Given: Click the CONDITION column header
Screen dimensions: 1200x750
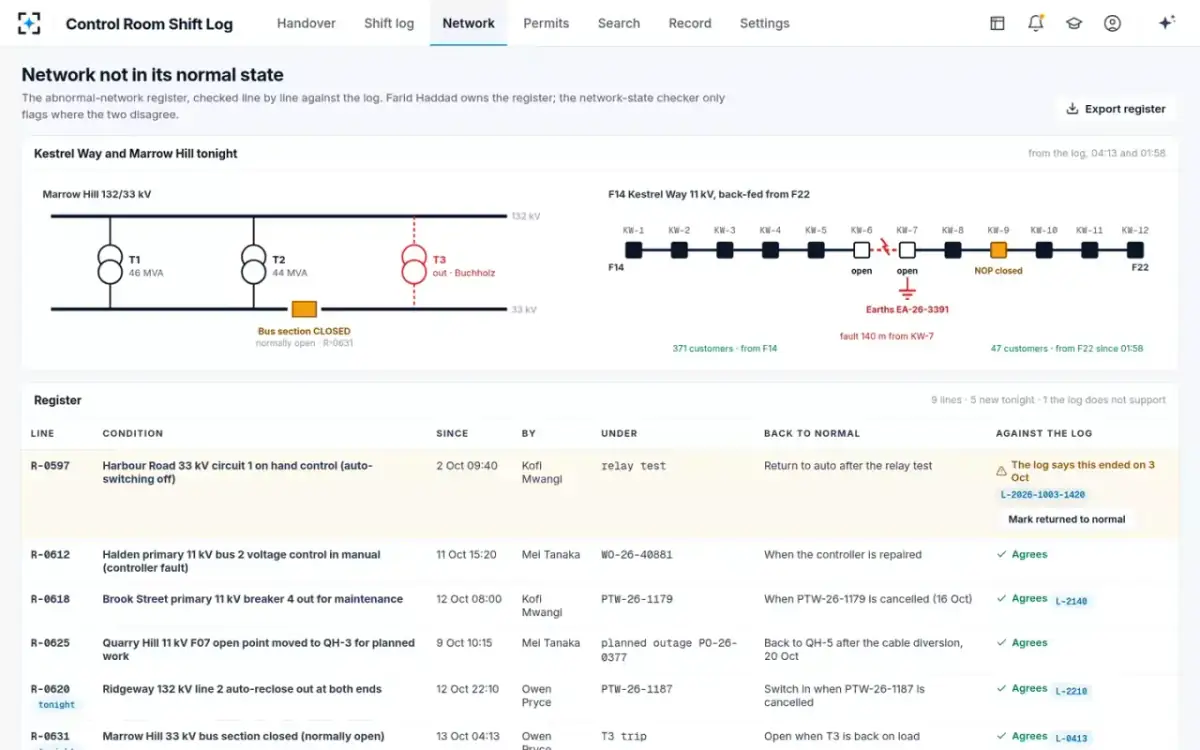Looking at the screenshot, I should coord(133,433).
